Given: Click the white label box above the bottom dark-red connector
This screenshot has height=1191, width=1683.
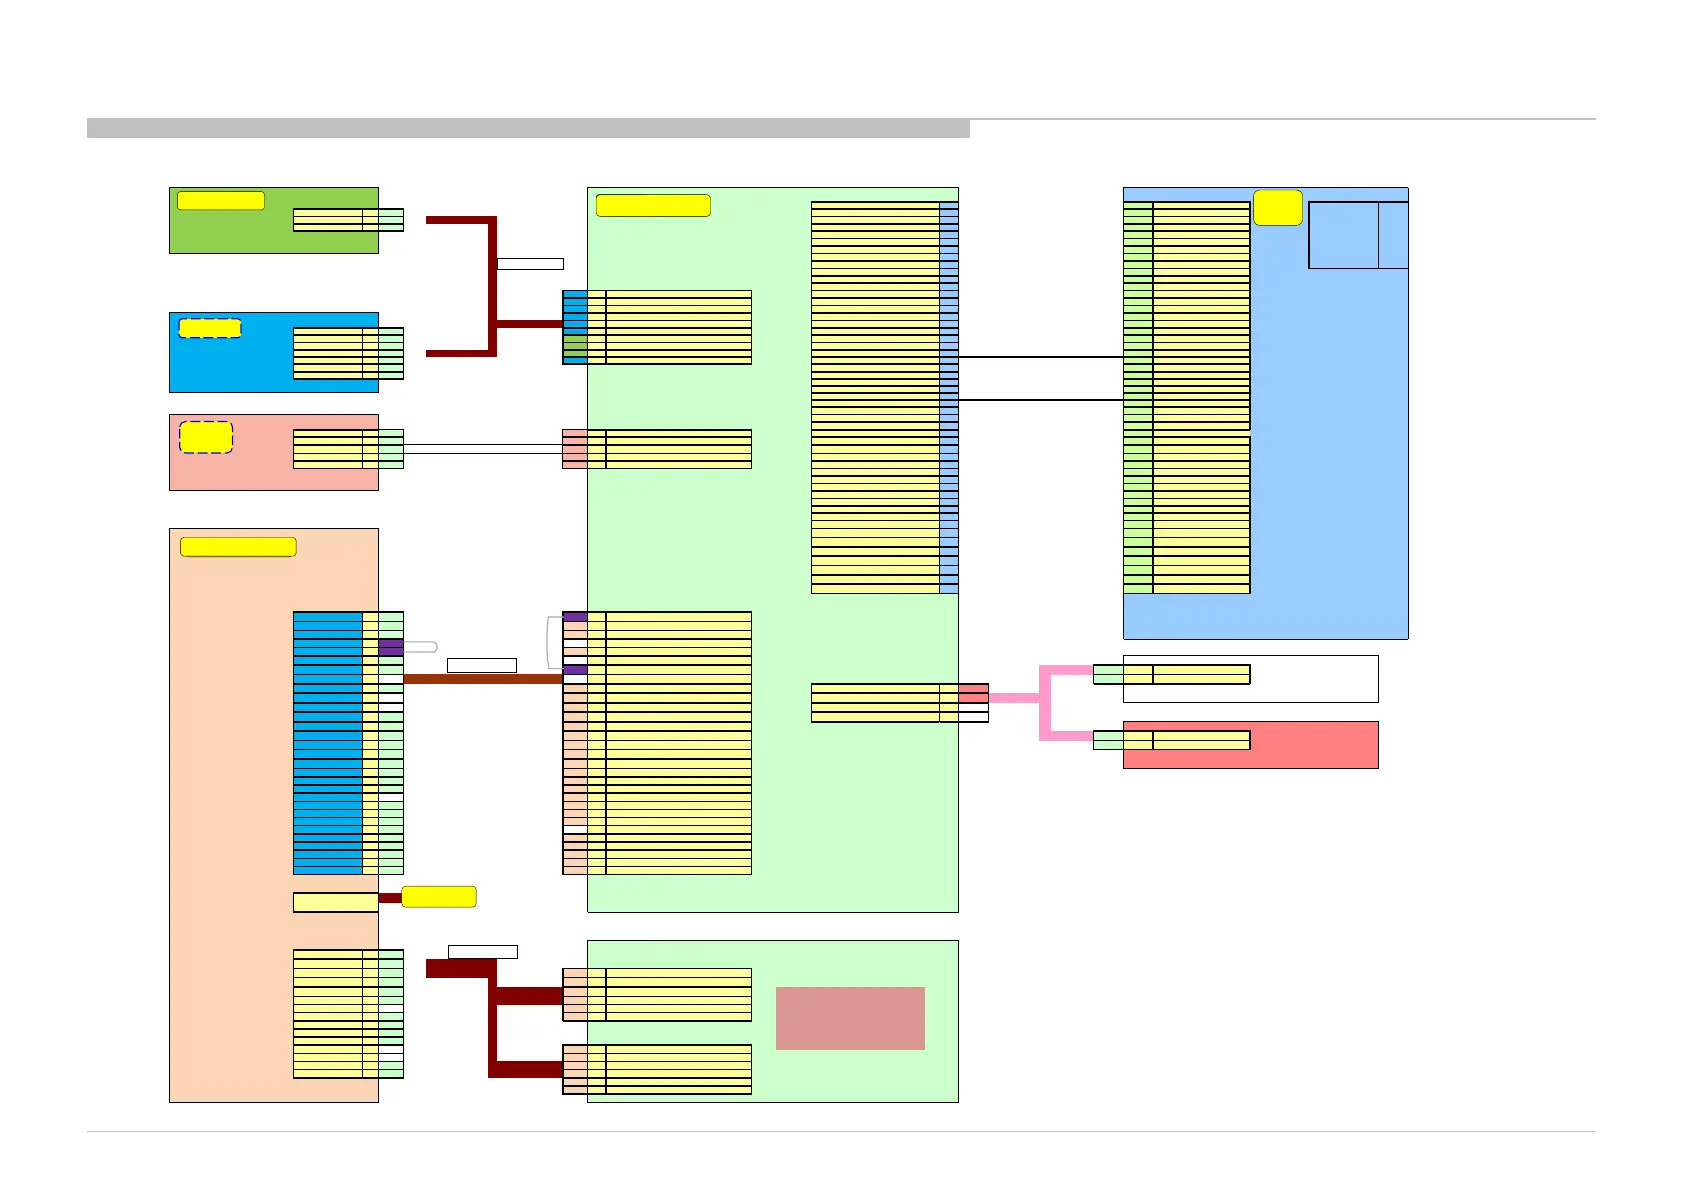Looking at the screenshot, I should [x=483, y=952].
